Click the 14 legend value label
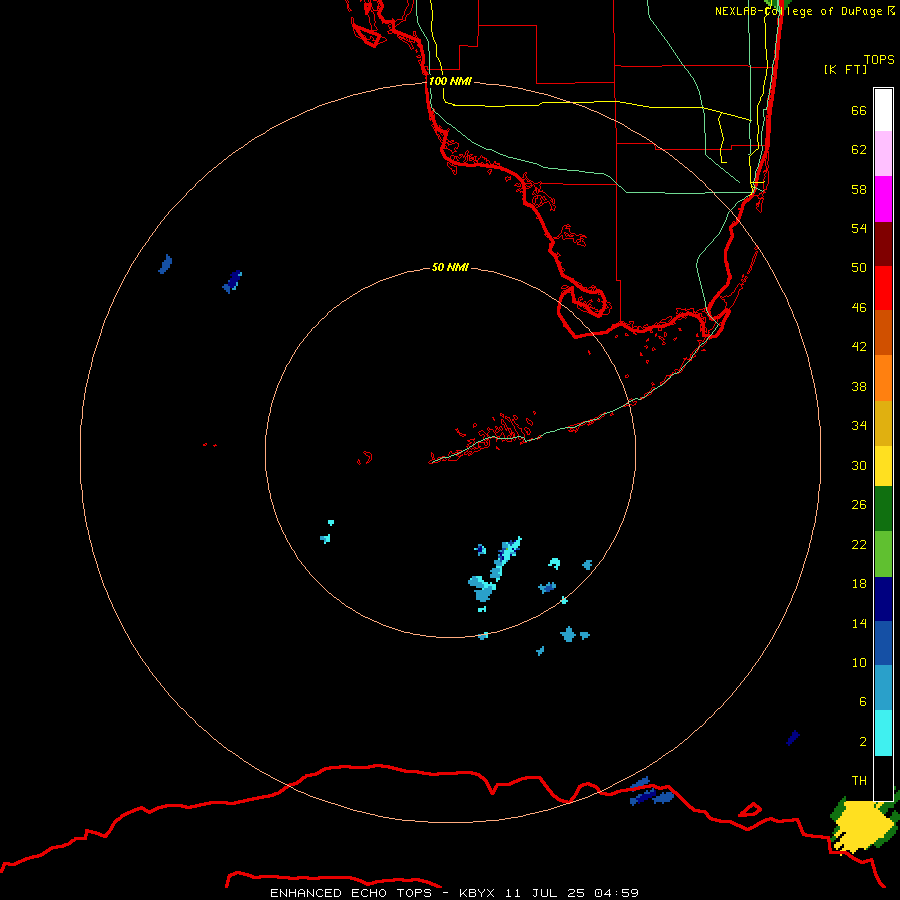The width and height of the screenshot is (900, 900). pos(859,623)
